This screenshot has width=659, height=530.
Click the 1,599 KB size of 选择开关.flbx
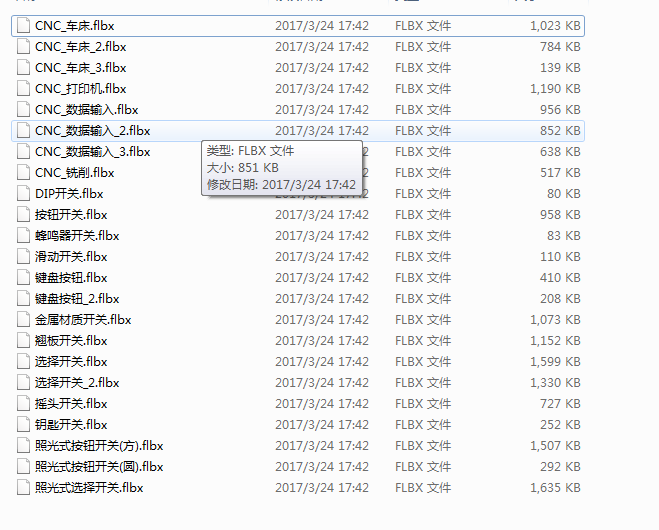tap(555, 362)
